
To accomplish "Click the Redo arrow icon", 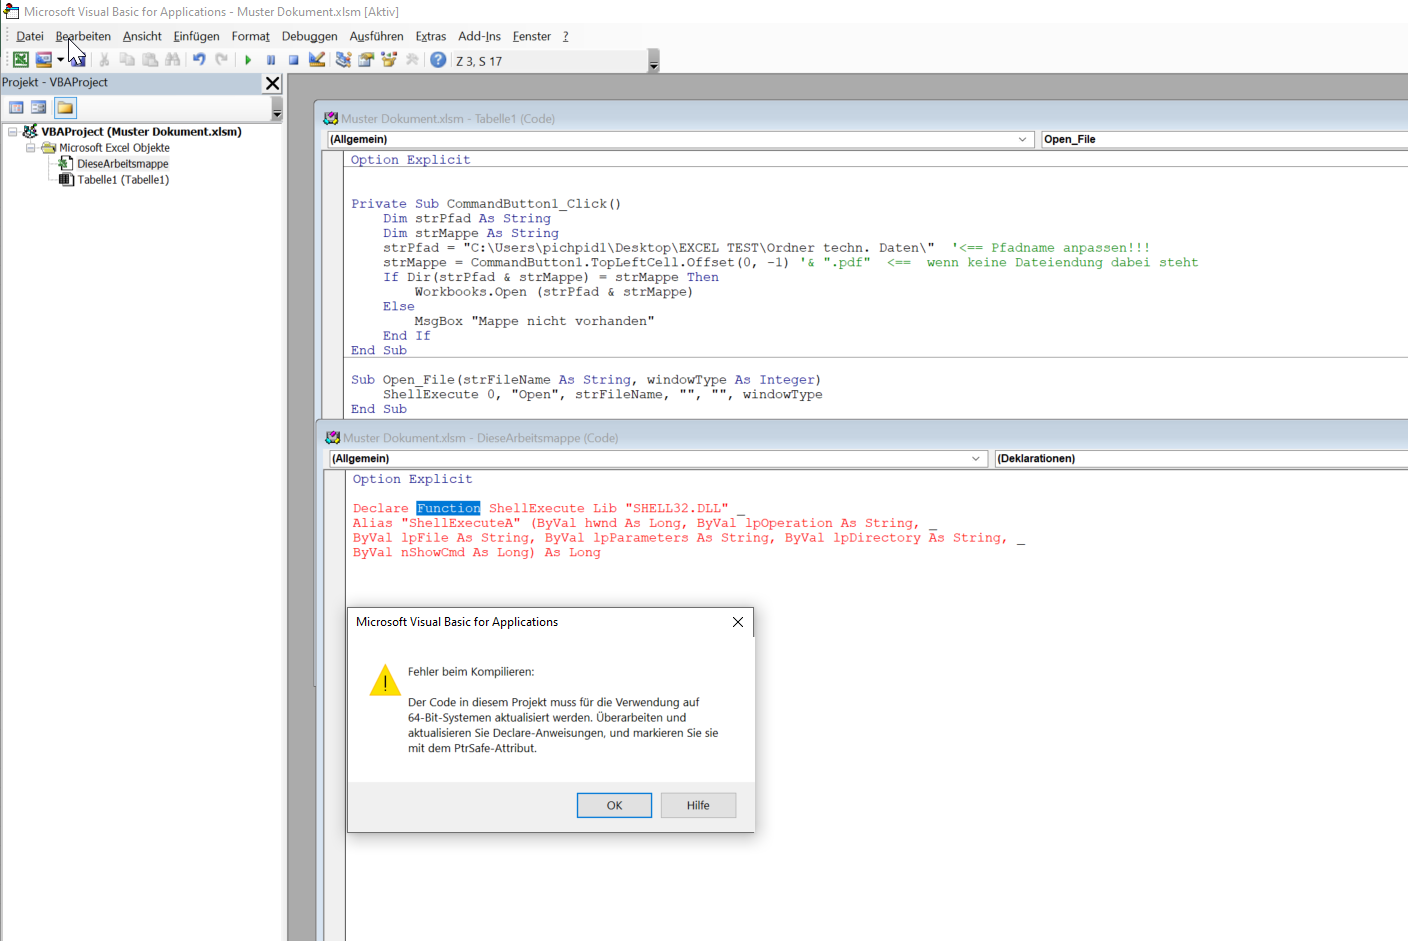I will 222,60.
